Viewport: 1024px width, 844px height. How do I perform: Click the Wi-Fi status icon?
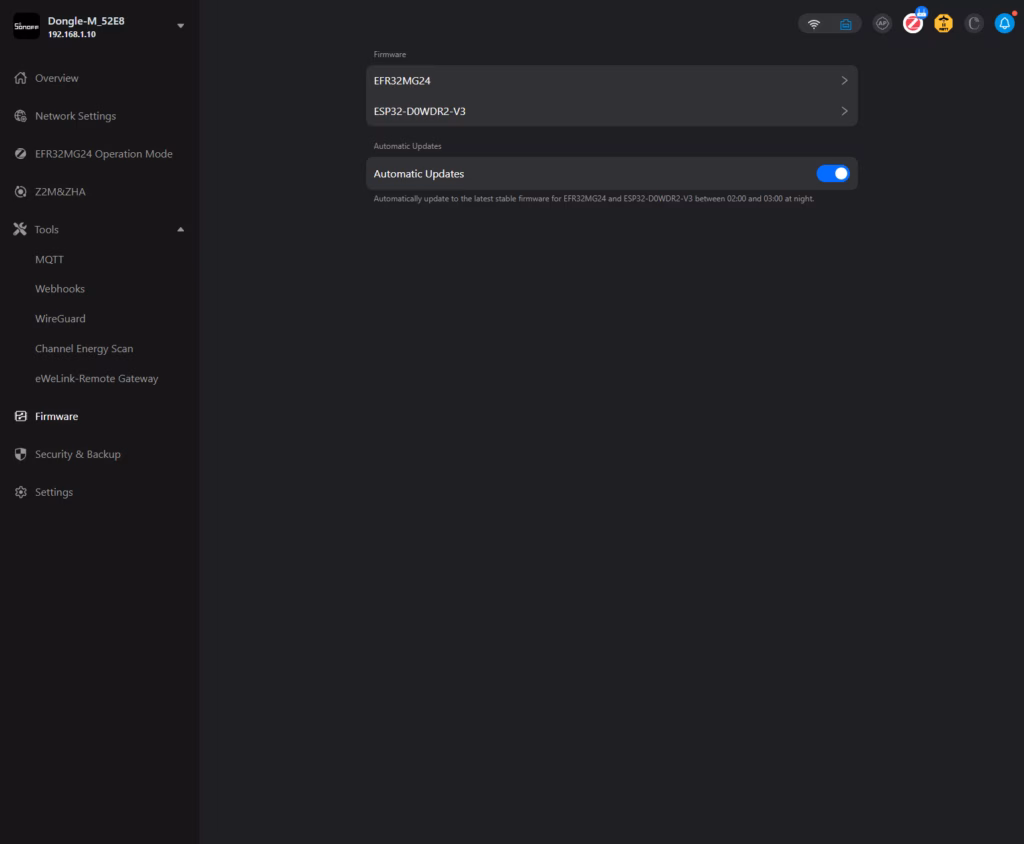(814, 24)
